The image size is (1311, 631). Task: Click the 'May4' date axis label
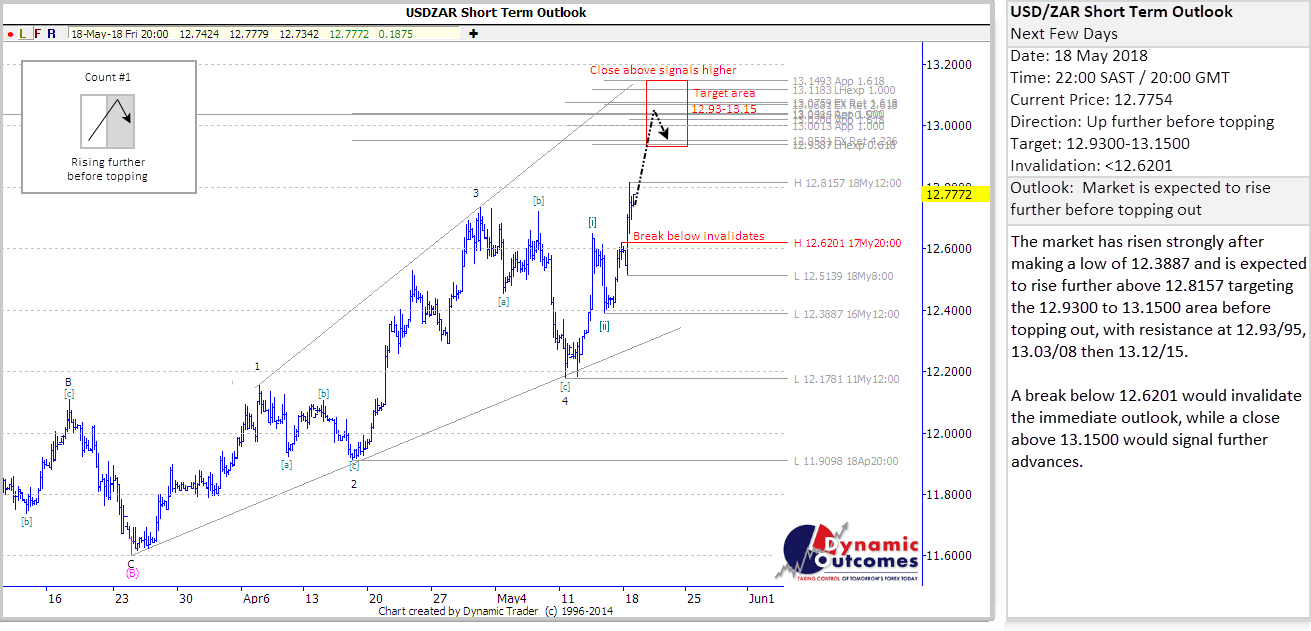(x=512, y=598)
